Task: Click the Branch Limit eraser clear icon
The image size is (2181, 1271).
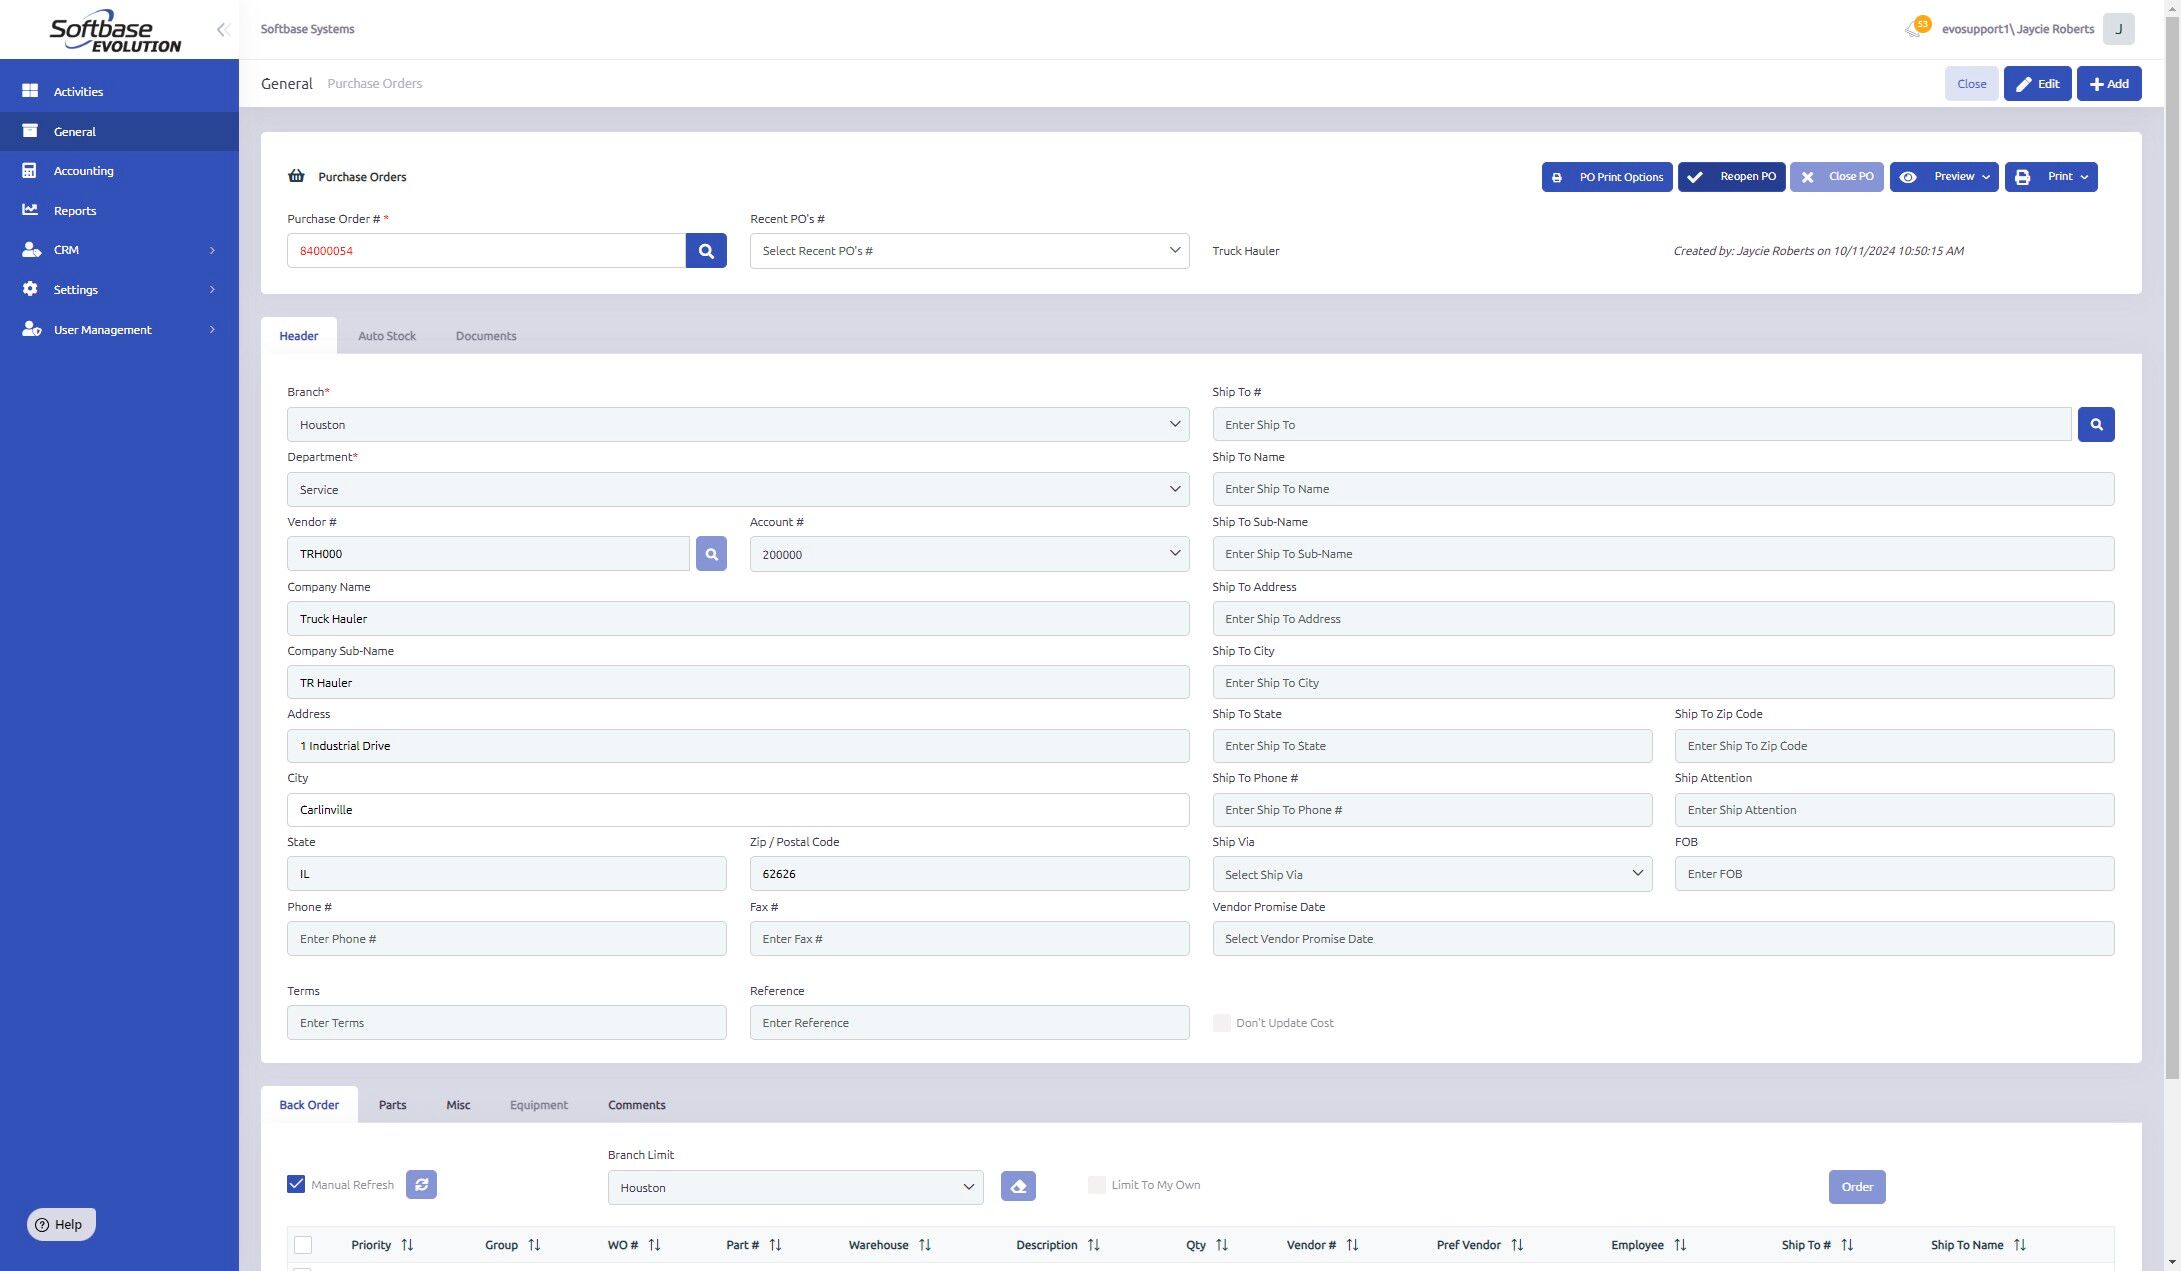Action: point(1018,1187)
